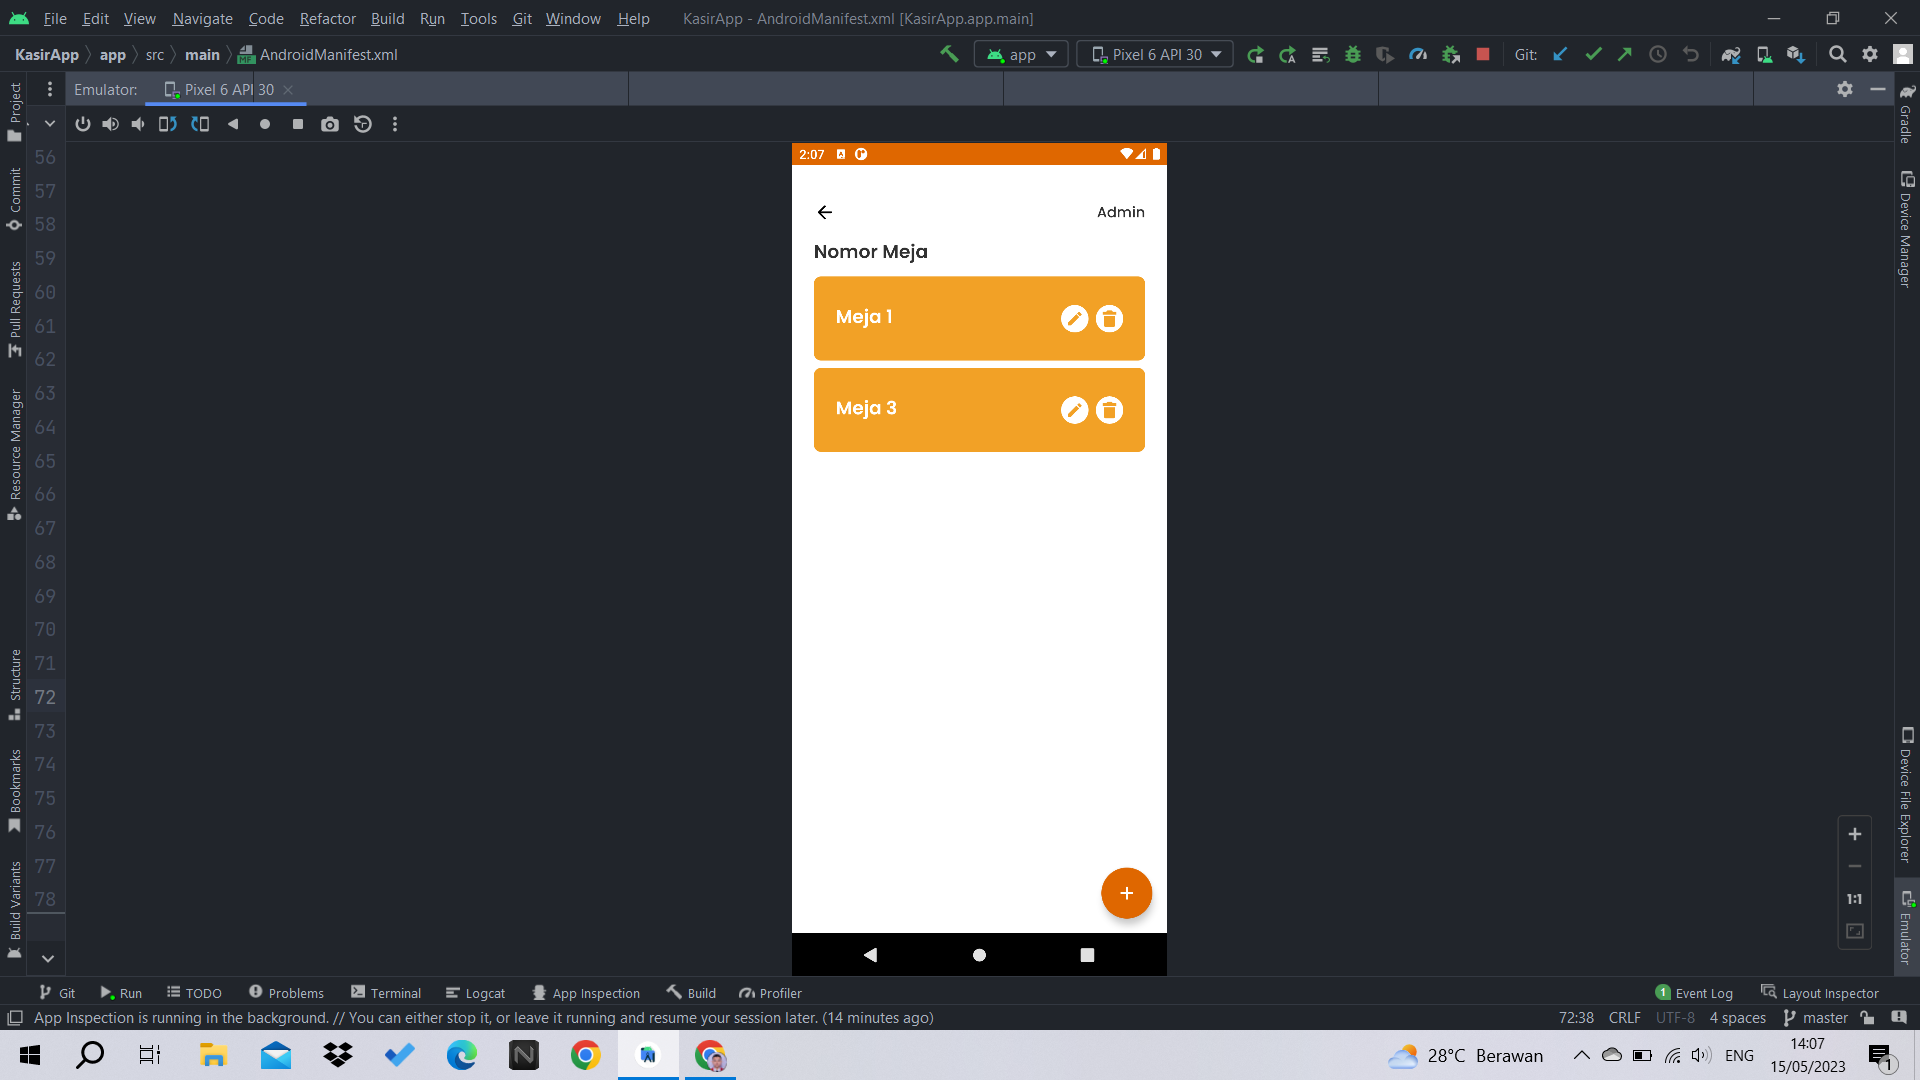Open Search Everywhere with the magnifier icon
Viewport: 1920px width, 1080px height.
[x=1838, y=54]
